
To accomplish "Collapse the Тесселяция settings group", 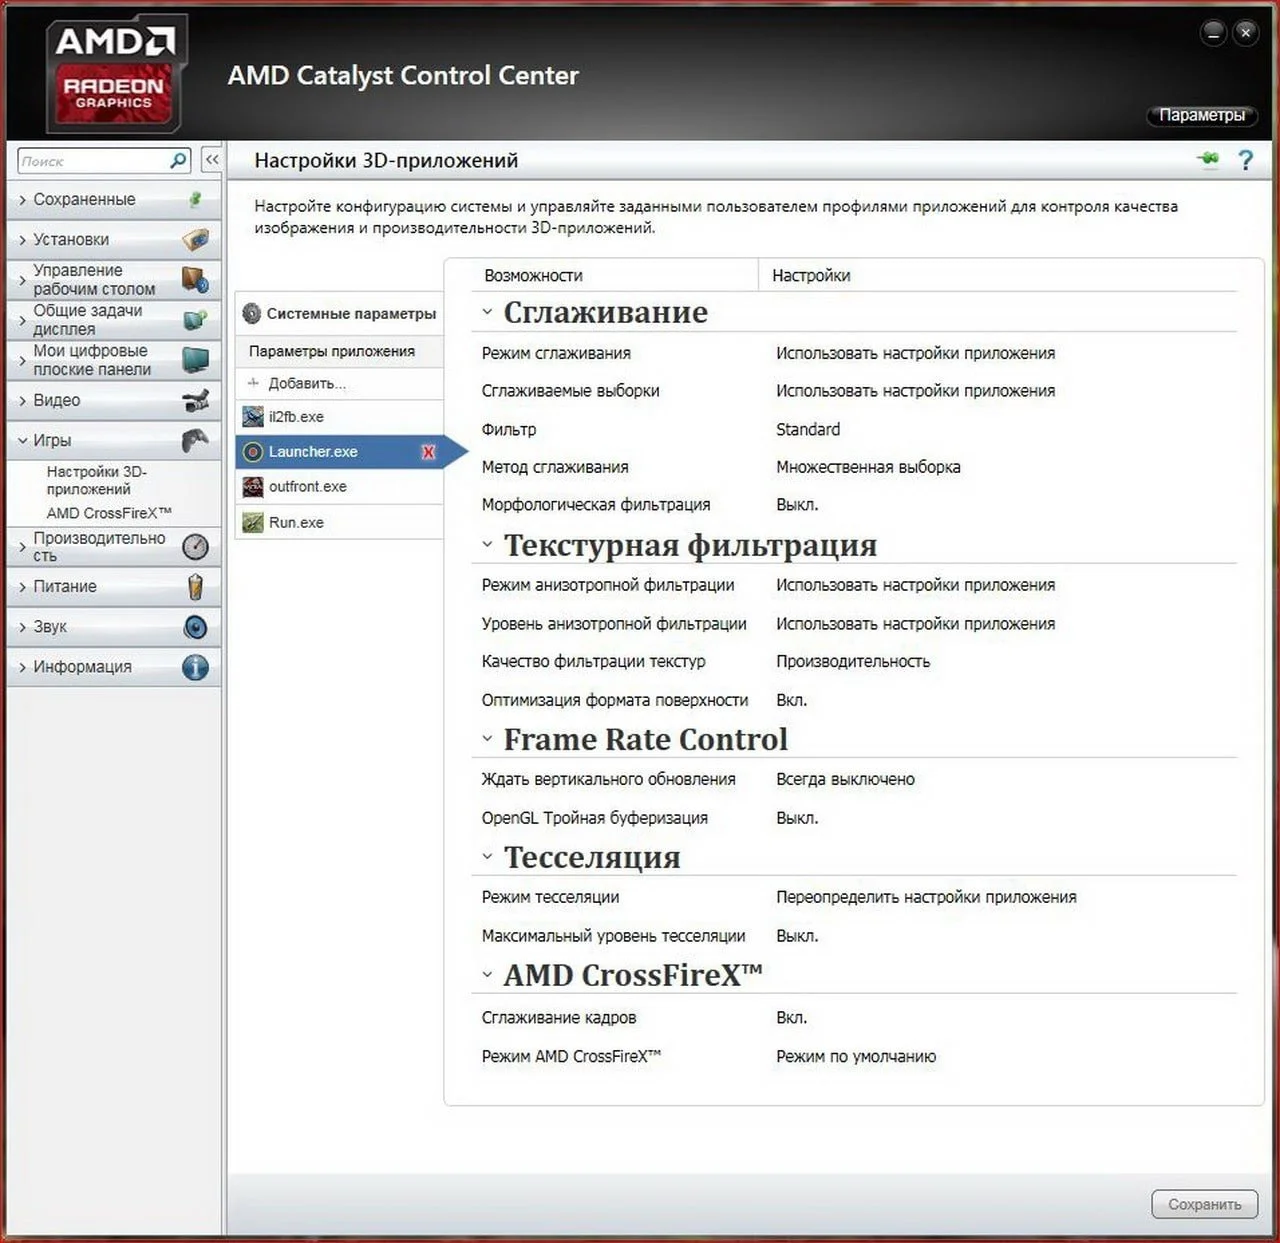I will point(487,857).
